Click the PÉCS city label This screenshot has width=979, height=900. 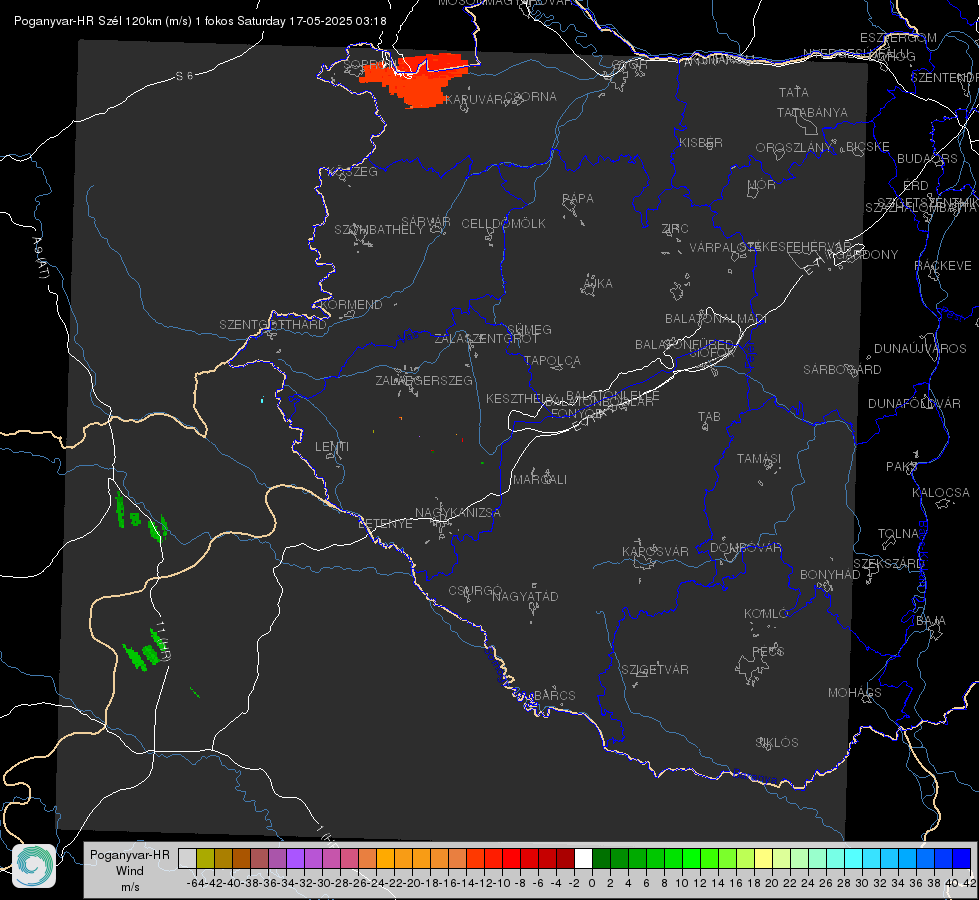coord(768,651)
